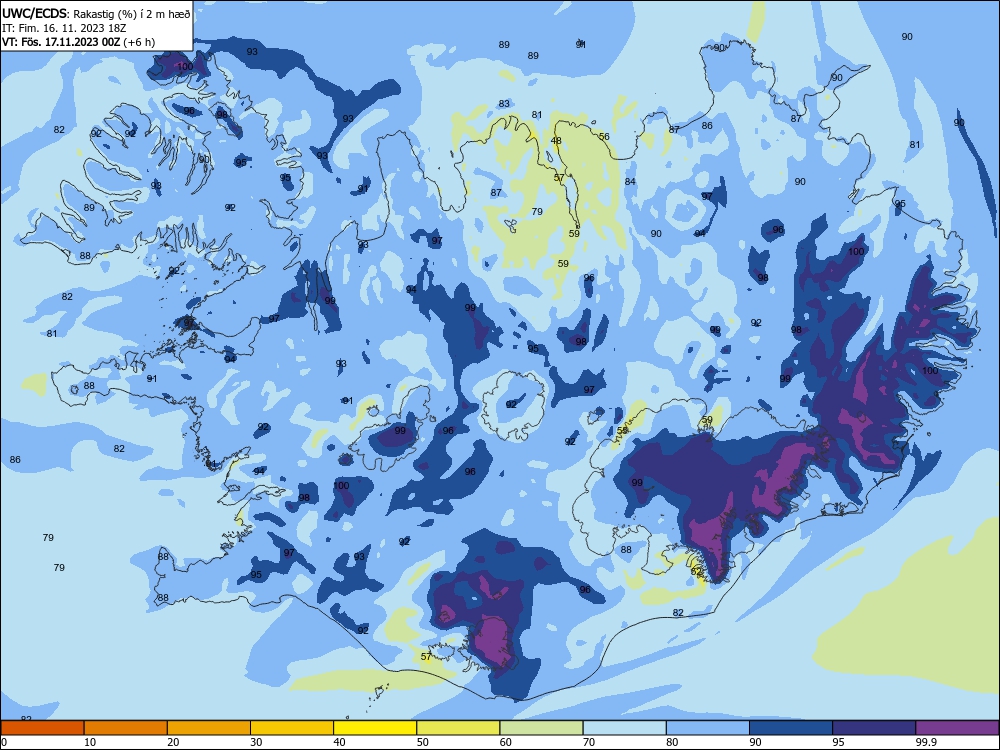Screen dimensions: 1000x750
Task: Click the indigo 95–99.9 legend swatch
Action: 874,728
